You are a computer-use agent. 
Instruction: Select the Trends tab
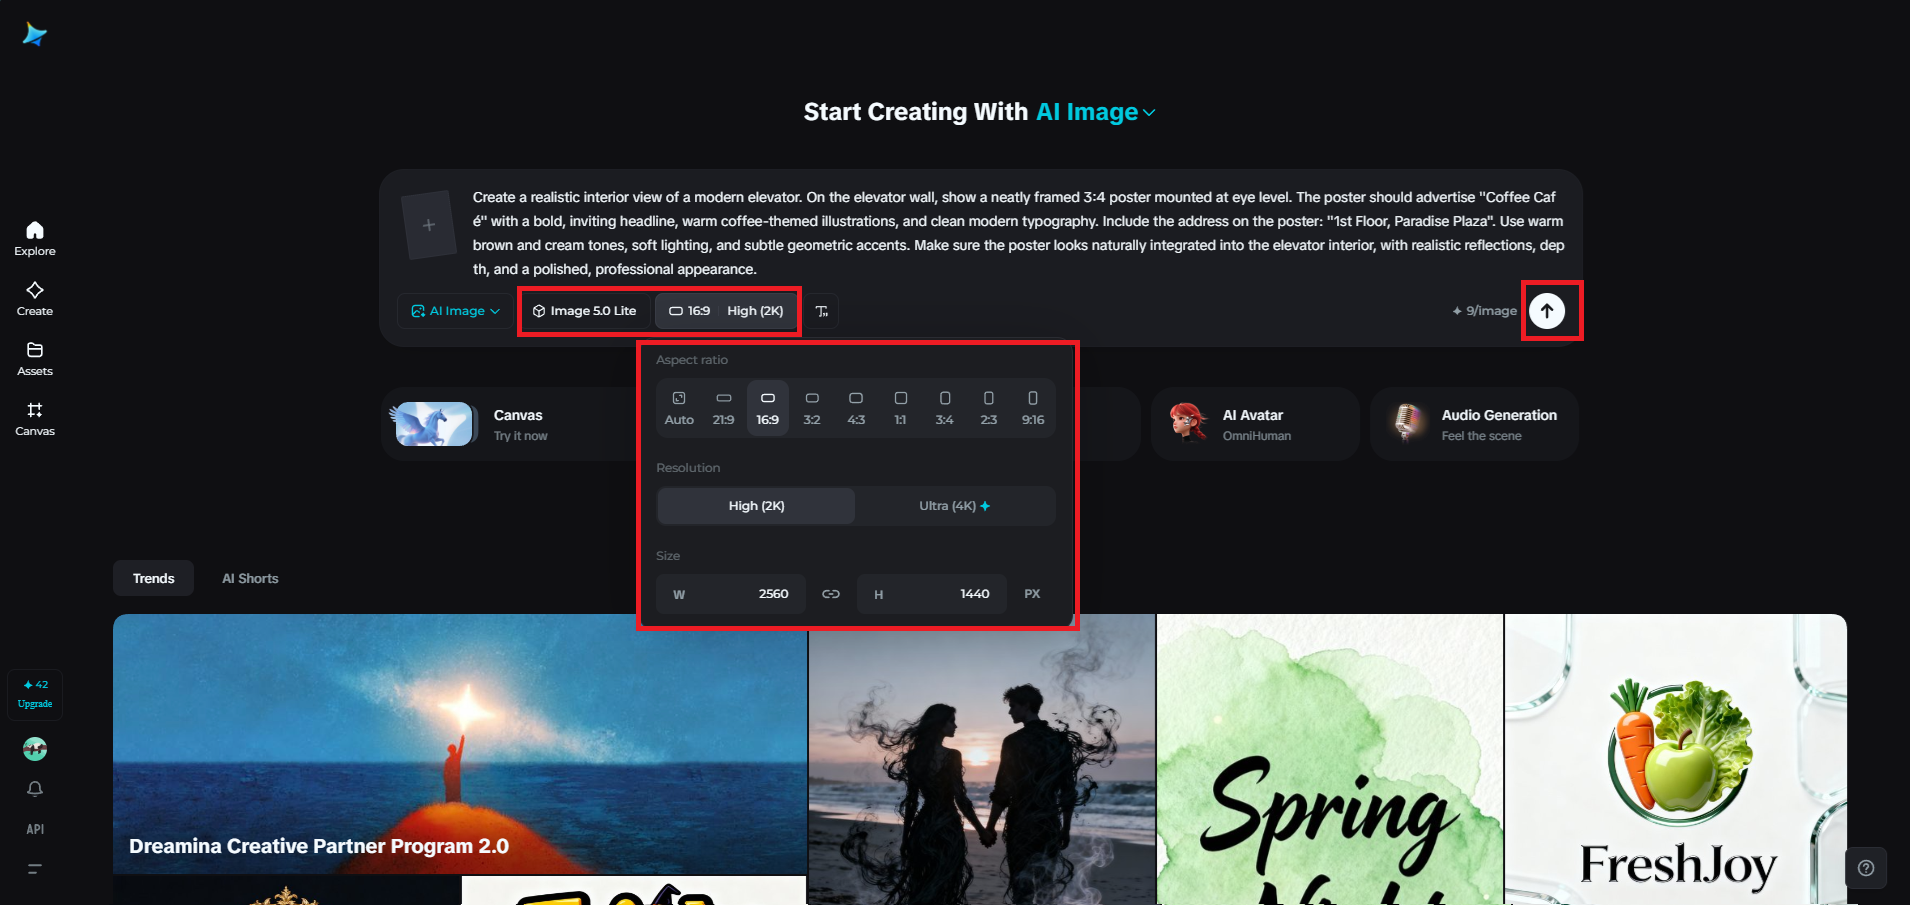tap(154, 579)
